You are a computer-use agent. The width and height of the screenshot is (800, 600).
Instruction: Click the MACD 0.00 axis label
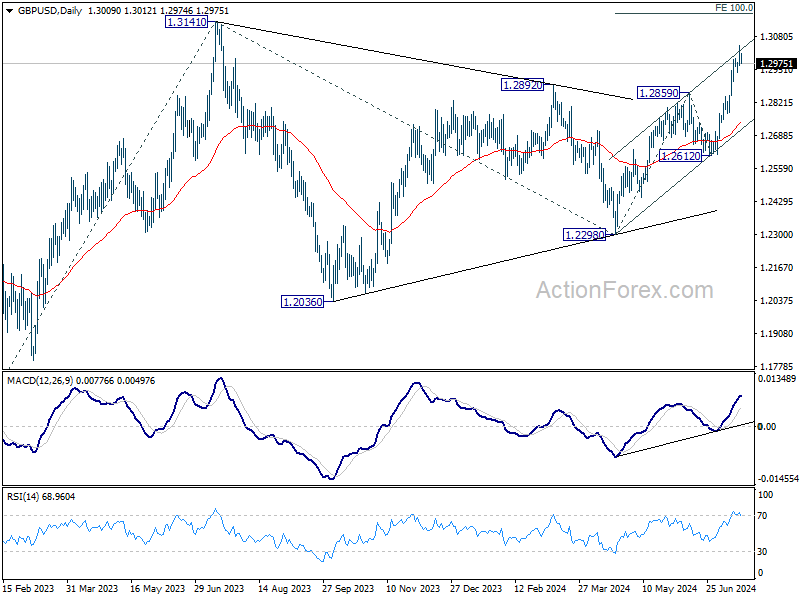pyautogui.click(x=767, y=427)
